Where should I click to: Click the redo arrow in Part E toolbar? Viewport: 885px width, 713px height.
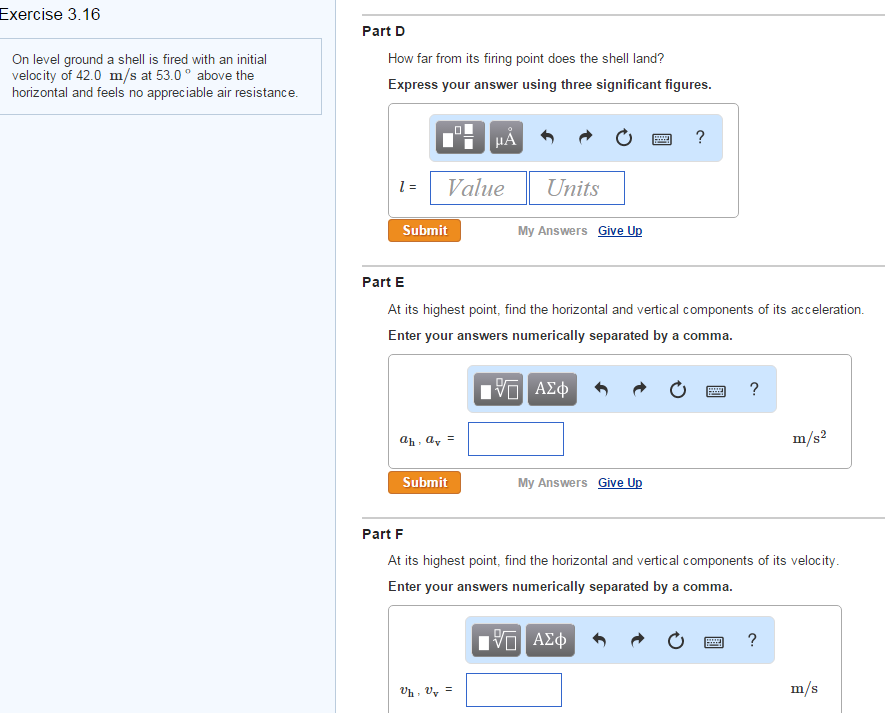pos(638,389)
